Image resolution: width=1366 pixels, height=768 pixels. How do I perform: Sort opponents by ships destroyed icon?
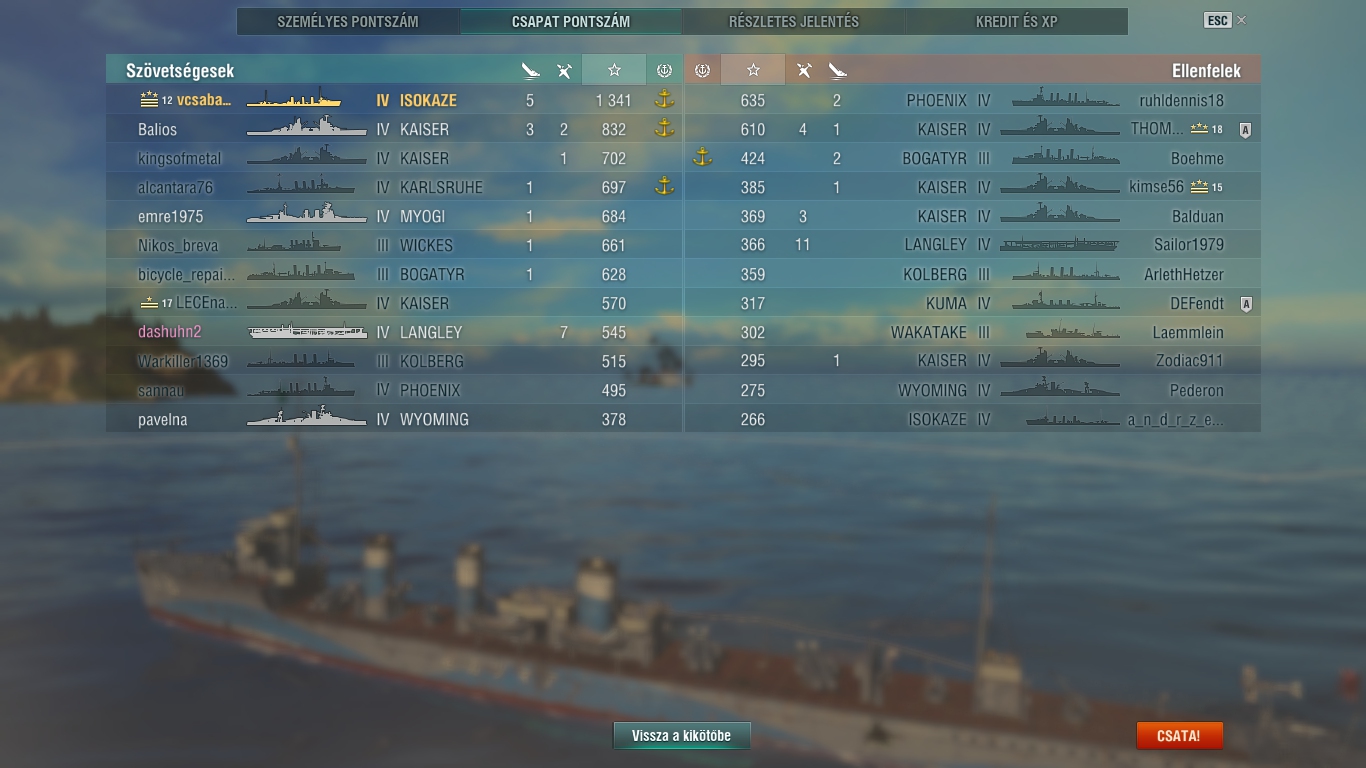point(837,70)
